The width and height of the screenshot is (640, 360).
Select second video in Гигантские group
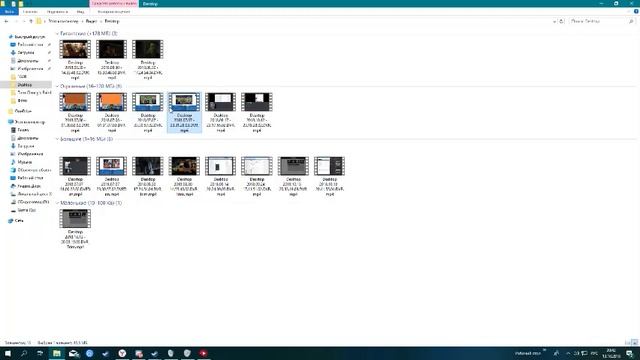coord(111,60)
